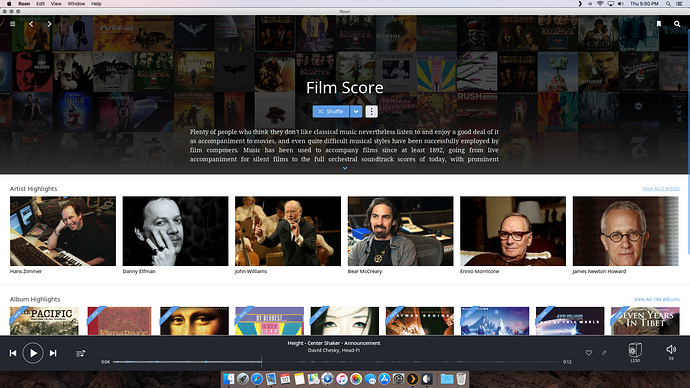Open the play queue icon
This screenshot has height=388, width=690.
coord(81,353)
